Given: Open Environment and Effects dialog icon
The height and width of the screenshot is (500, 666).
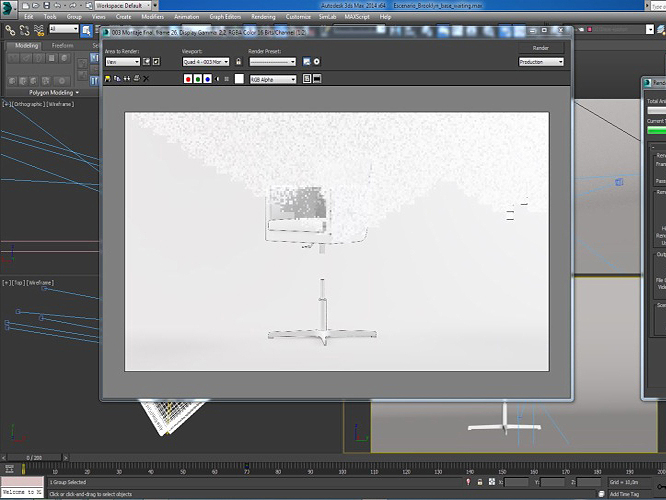Looking at the screenshot, I should coord(317,62).
